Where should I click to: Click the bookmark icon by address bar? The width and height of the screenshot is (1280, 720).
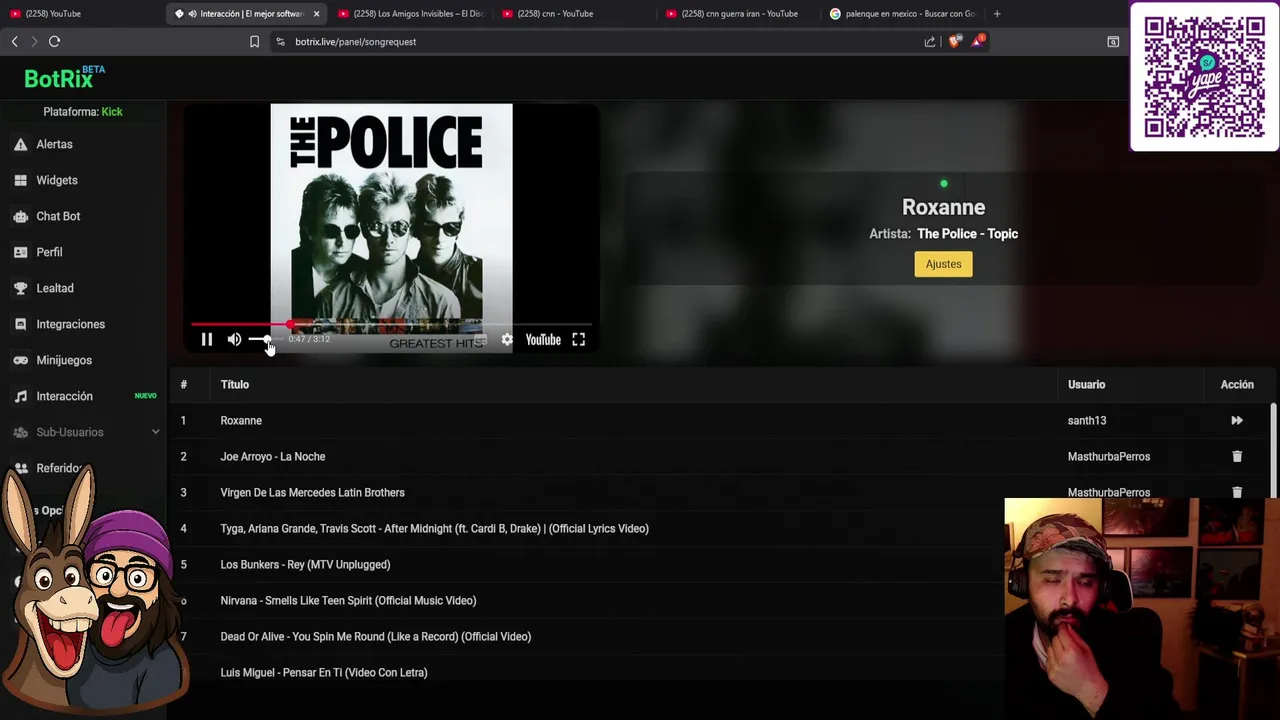pos(254,41)
